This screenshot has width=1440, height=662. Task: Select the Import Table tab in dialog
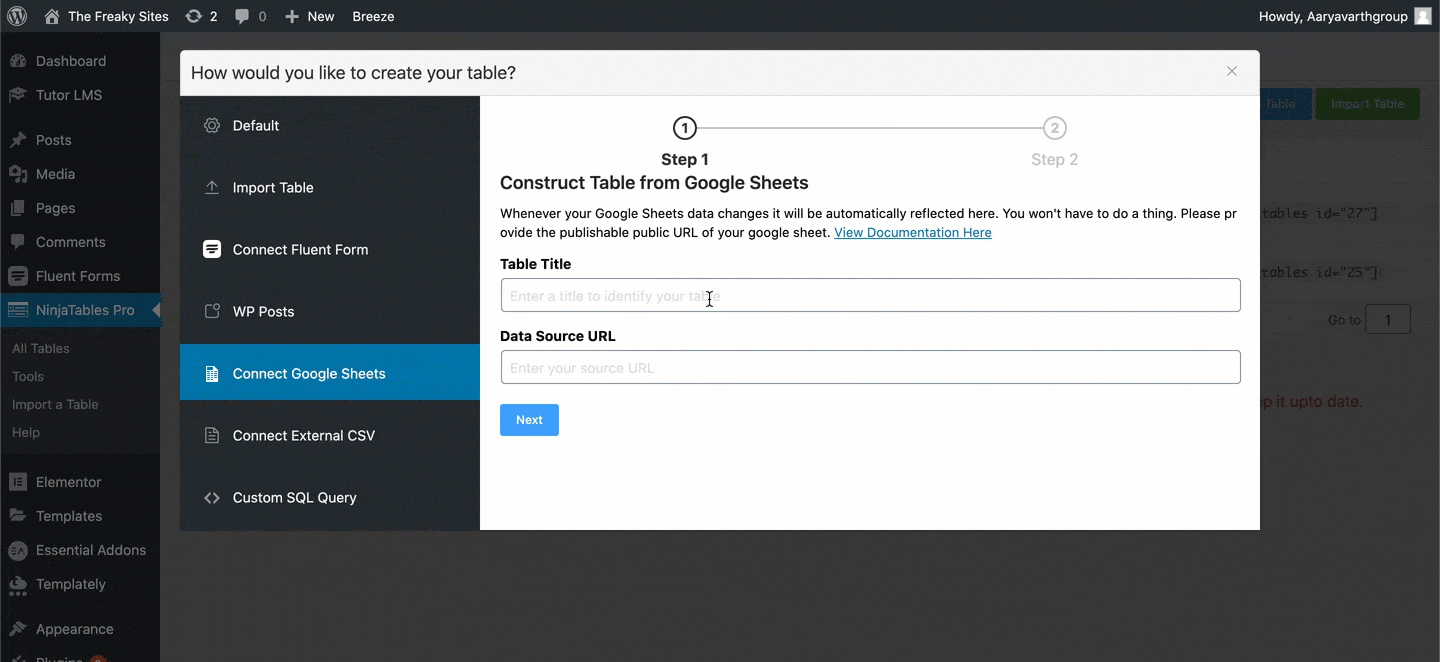[x=330, y=188]
